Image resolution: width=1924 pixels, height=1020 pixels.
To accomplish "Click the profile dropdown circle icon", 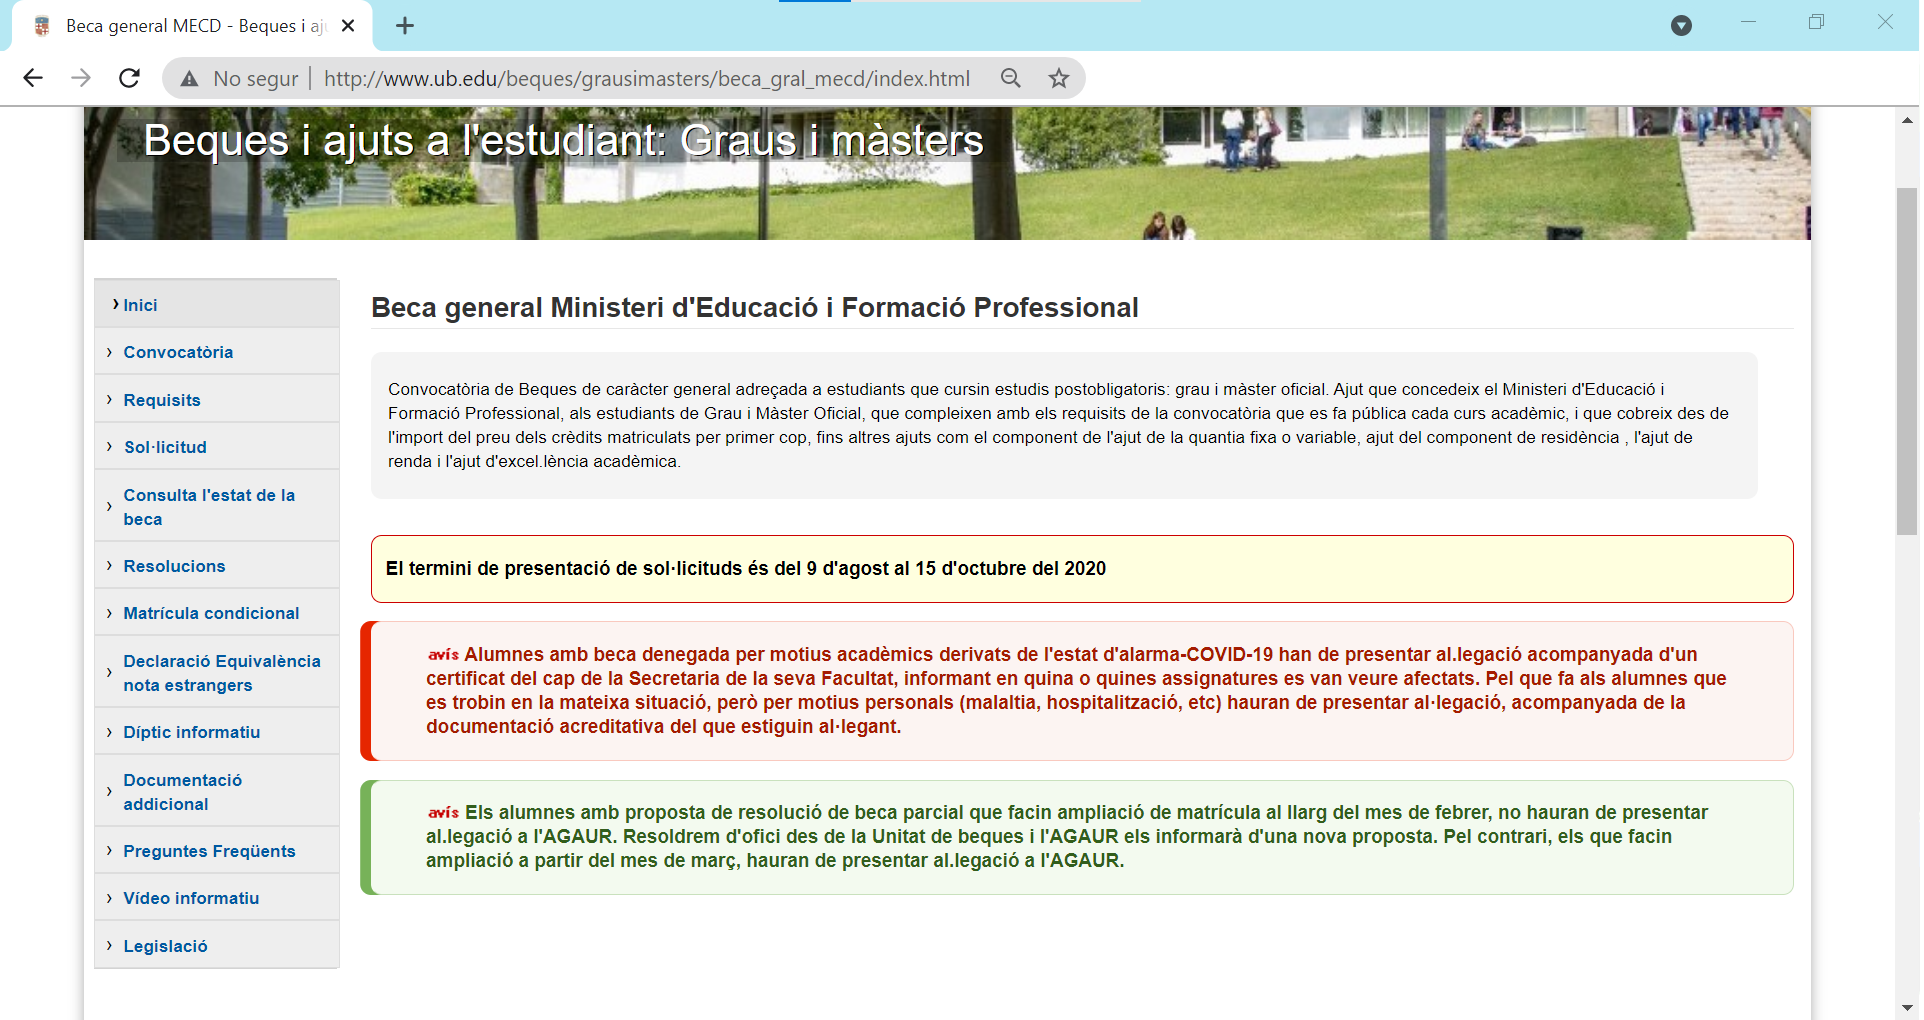I will (x=1681, y=26).
